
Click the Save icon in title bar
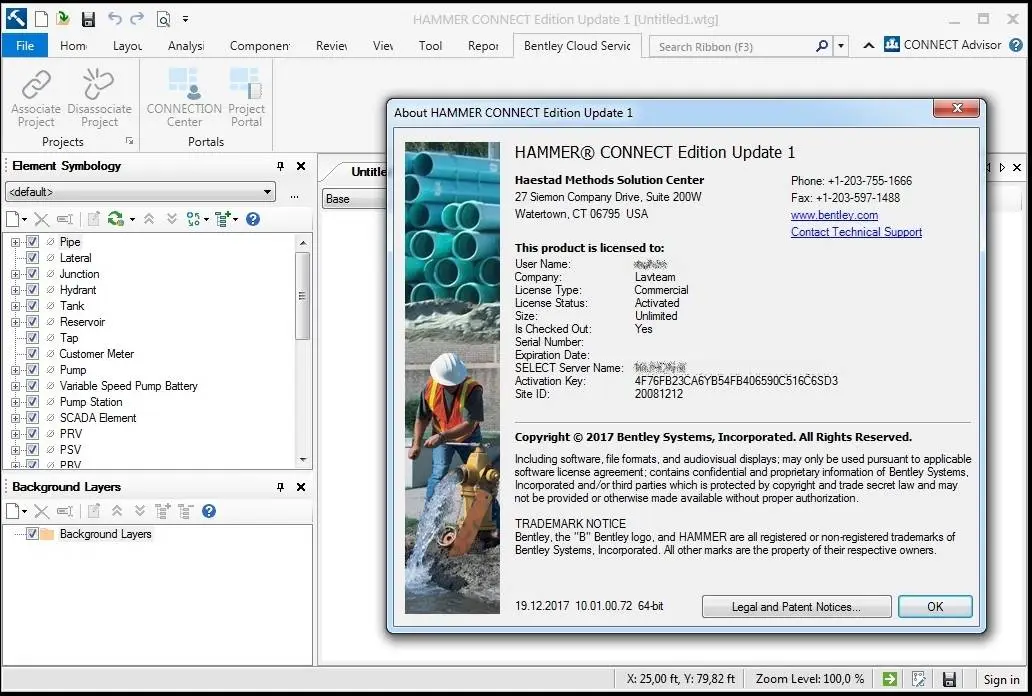coord(88,19)
